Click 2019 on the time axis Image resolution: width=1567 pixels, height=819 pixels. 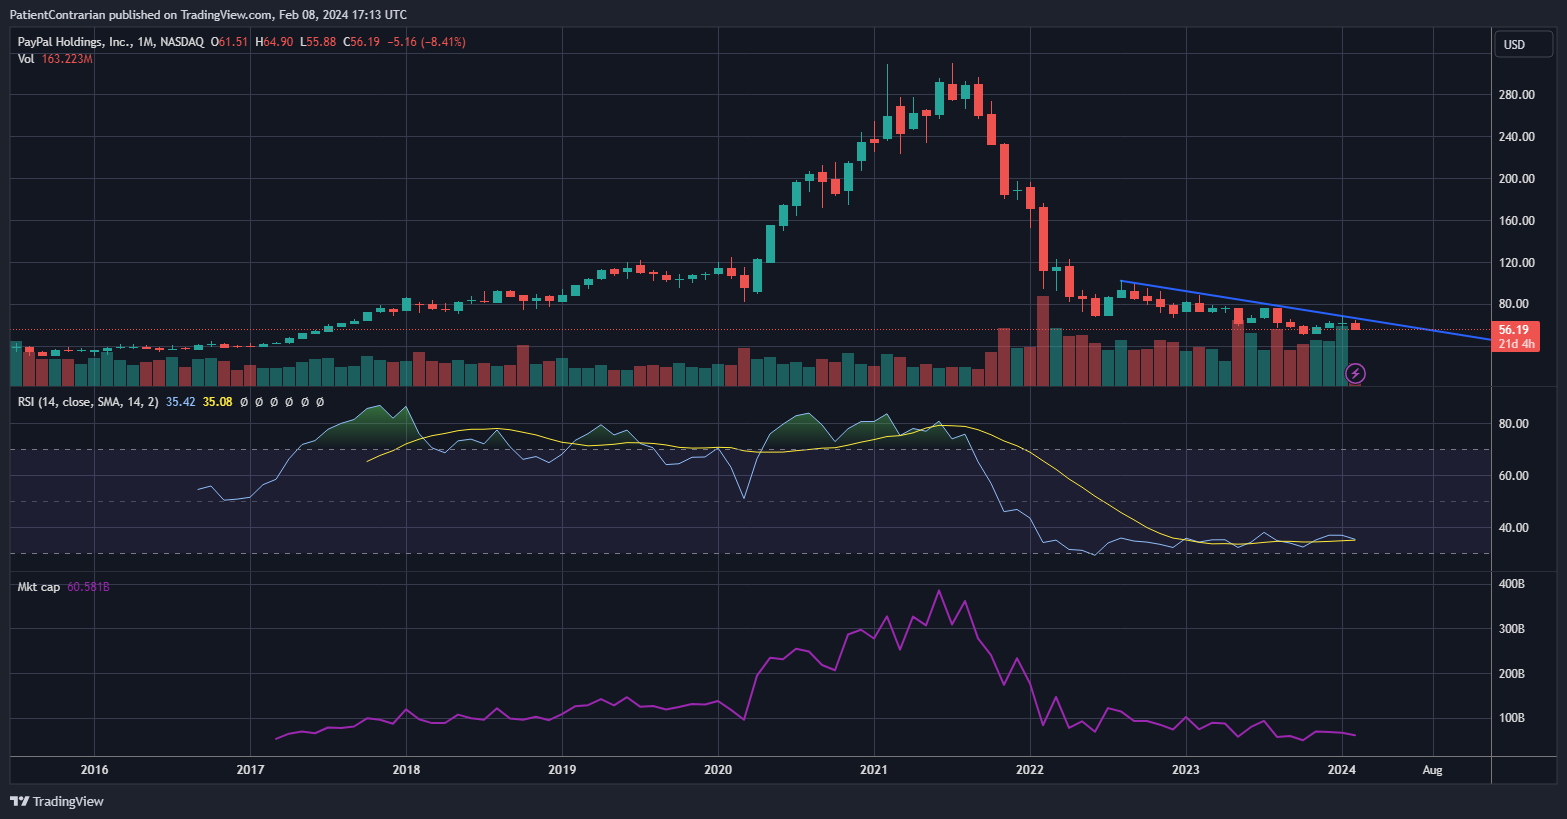click(562, 770)
